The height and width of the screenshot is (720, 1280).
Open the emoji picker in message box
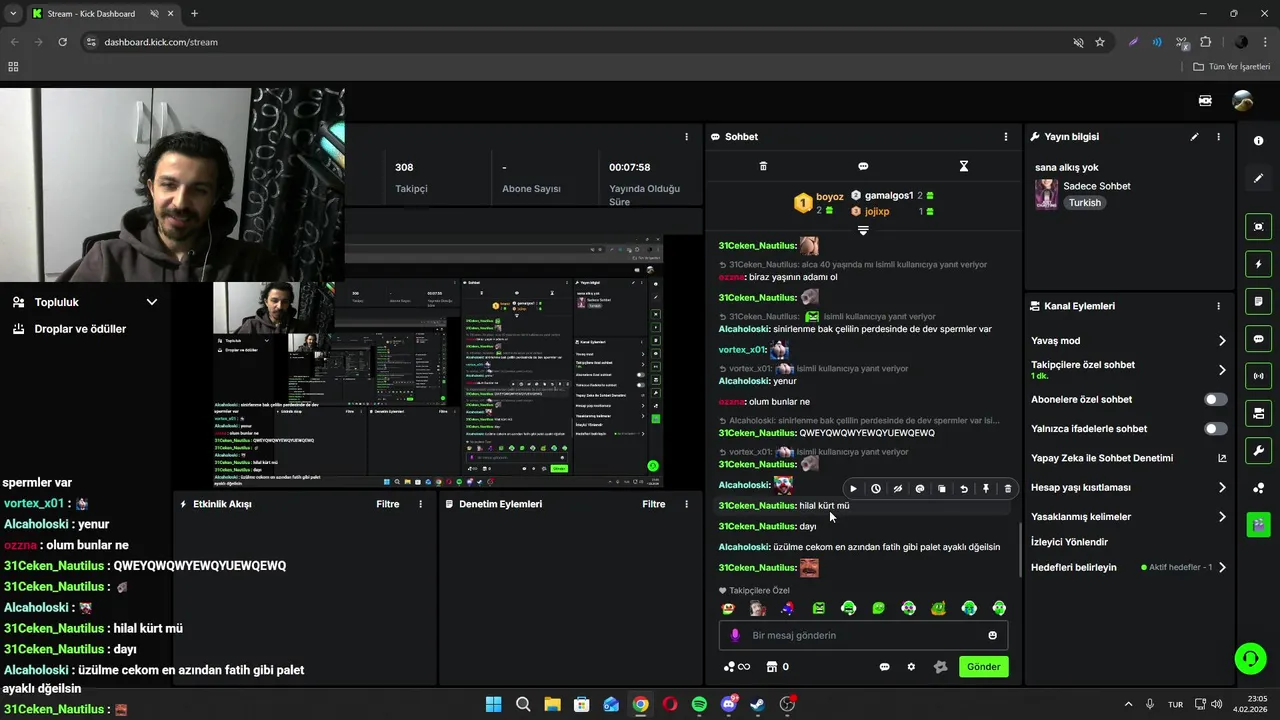point(992,635)
